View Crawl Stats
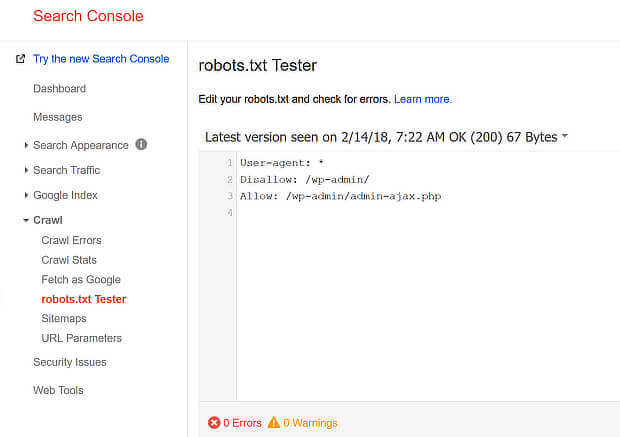The width and height of the screenshot is (620, 437). click(x=69, y=260)
